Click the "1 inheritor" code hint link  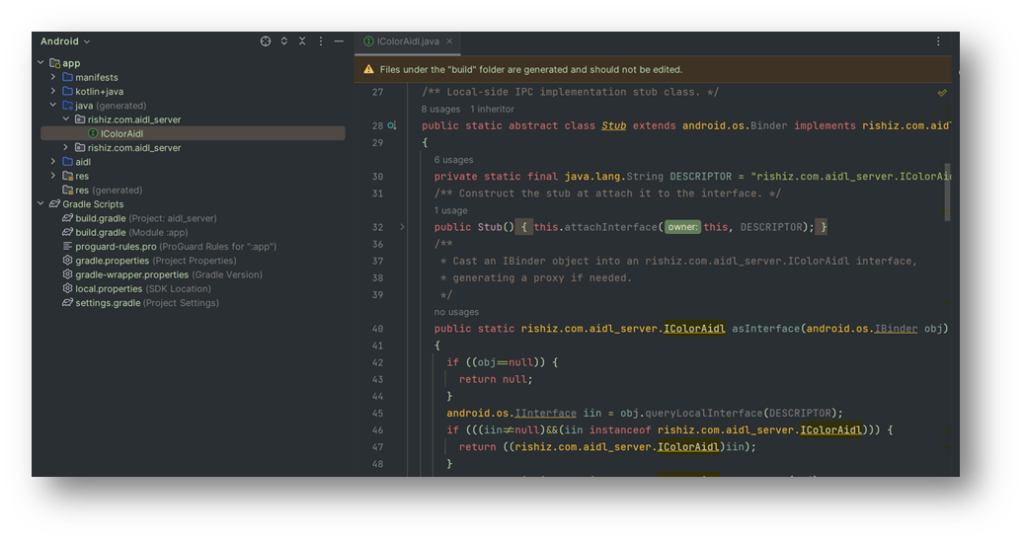click(492, 109)
